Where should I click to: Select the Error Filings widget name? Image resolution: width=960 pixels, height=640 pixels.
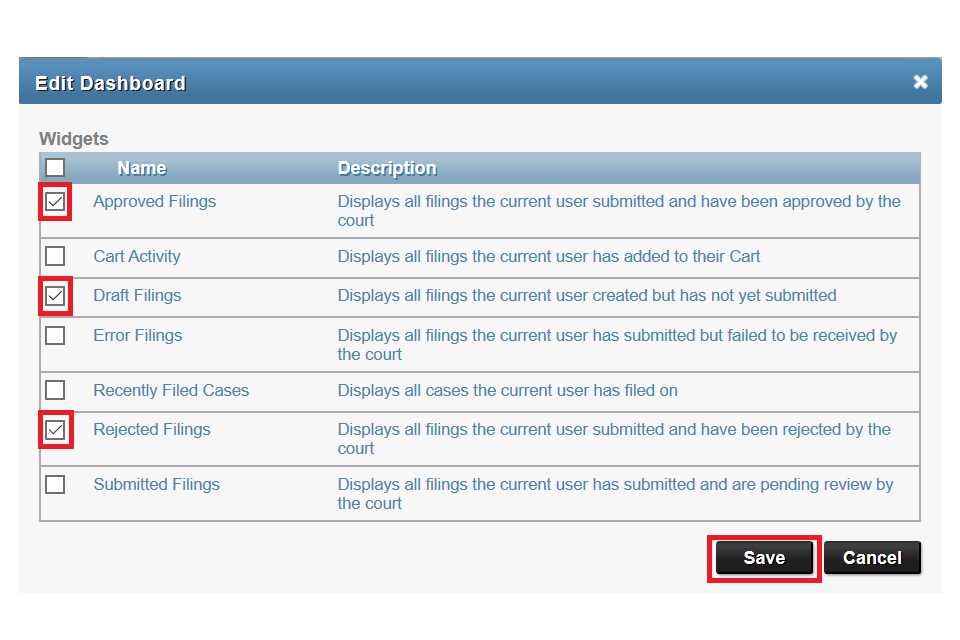[138, 336]
